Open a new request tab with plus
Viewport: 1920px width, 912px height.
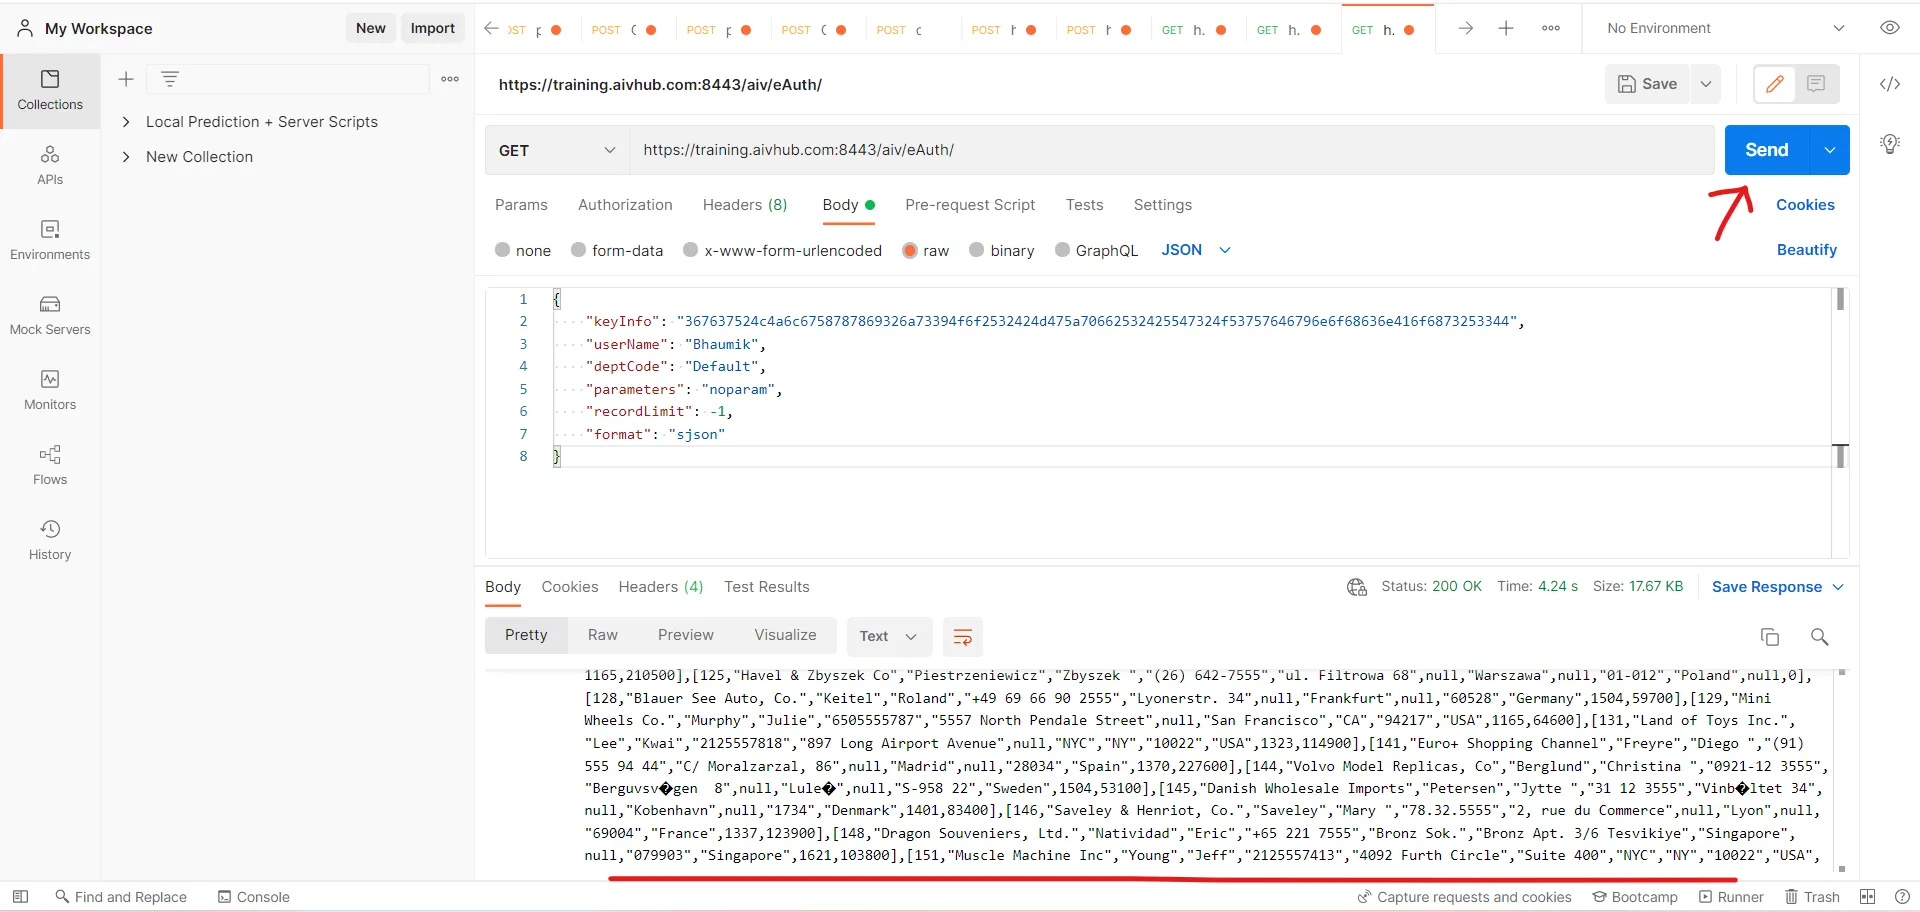[x=1506, y=29]
